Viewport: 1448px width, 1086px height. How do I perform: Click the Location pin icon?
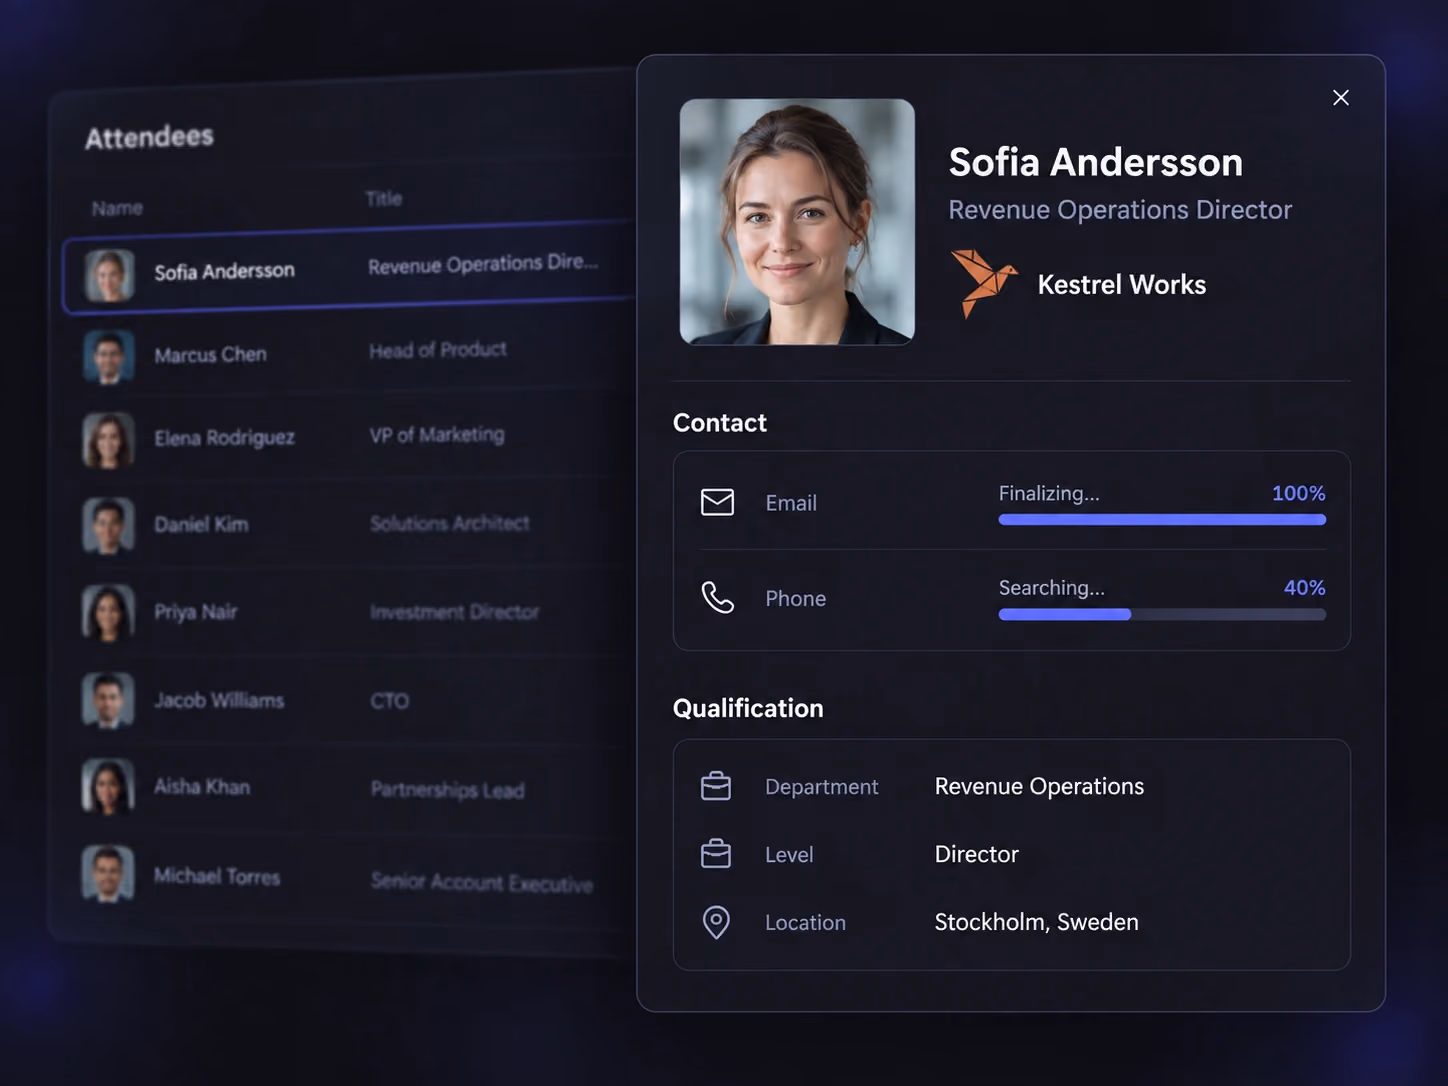click(x=716, y=922)
